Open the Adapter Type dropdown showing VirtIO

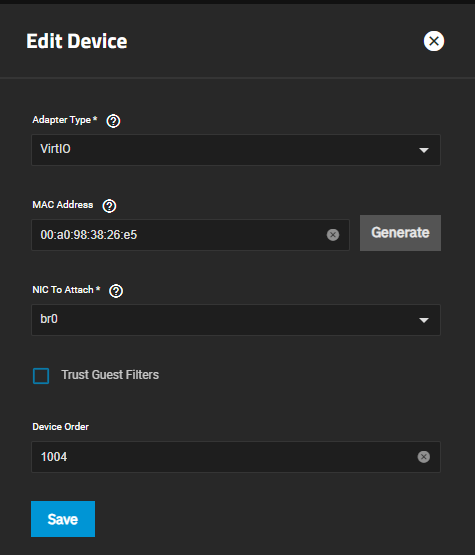pyautogui.click(x=236, y=150)
